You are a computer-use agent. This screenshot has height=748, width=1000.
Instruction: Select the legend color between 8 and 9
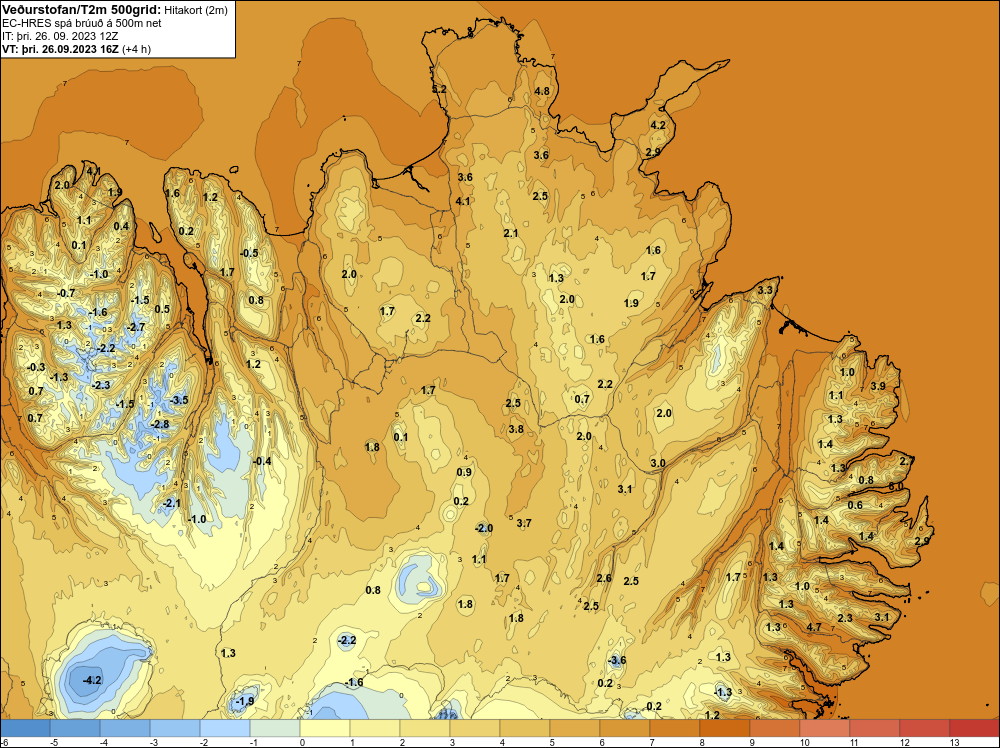[724, 728]
